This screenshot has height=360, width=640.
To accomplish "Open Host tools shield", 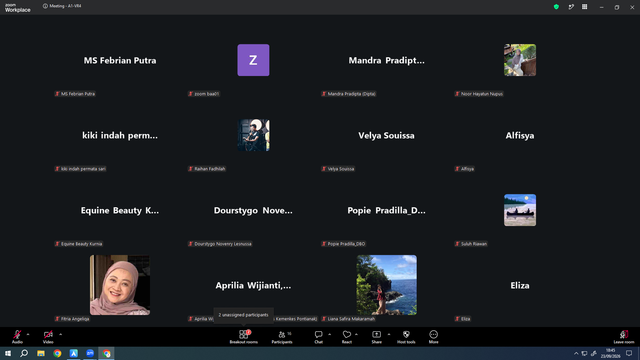I will tap(406, 337).
